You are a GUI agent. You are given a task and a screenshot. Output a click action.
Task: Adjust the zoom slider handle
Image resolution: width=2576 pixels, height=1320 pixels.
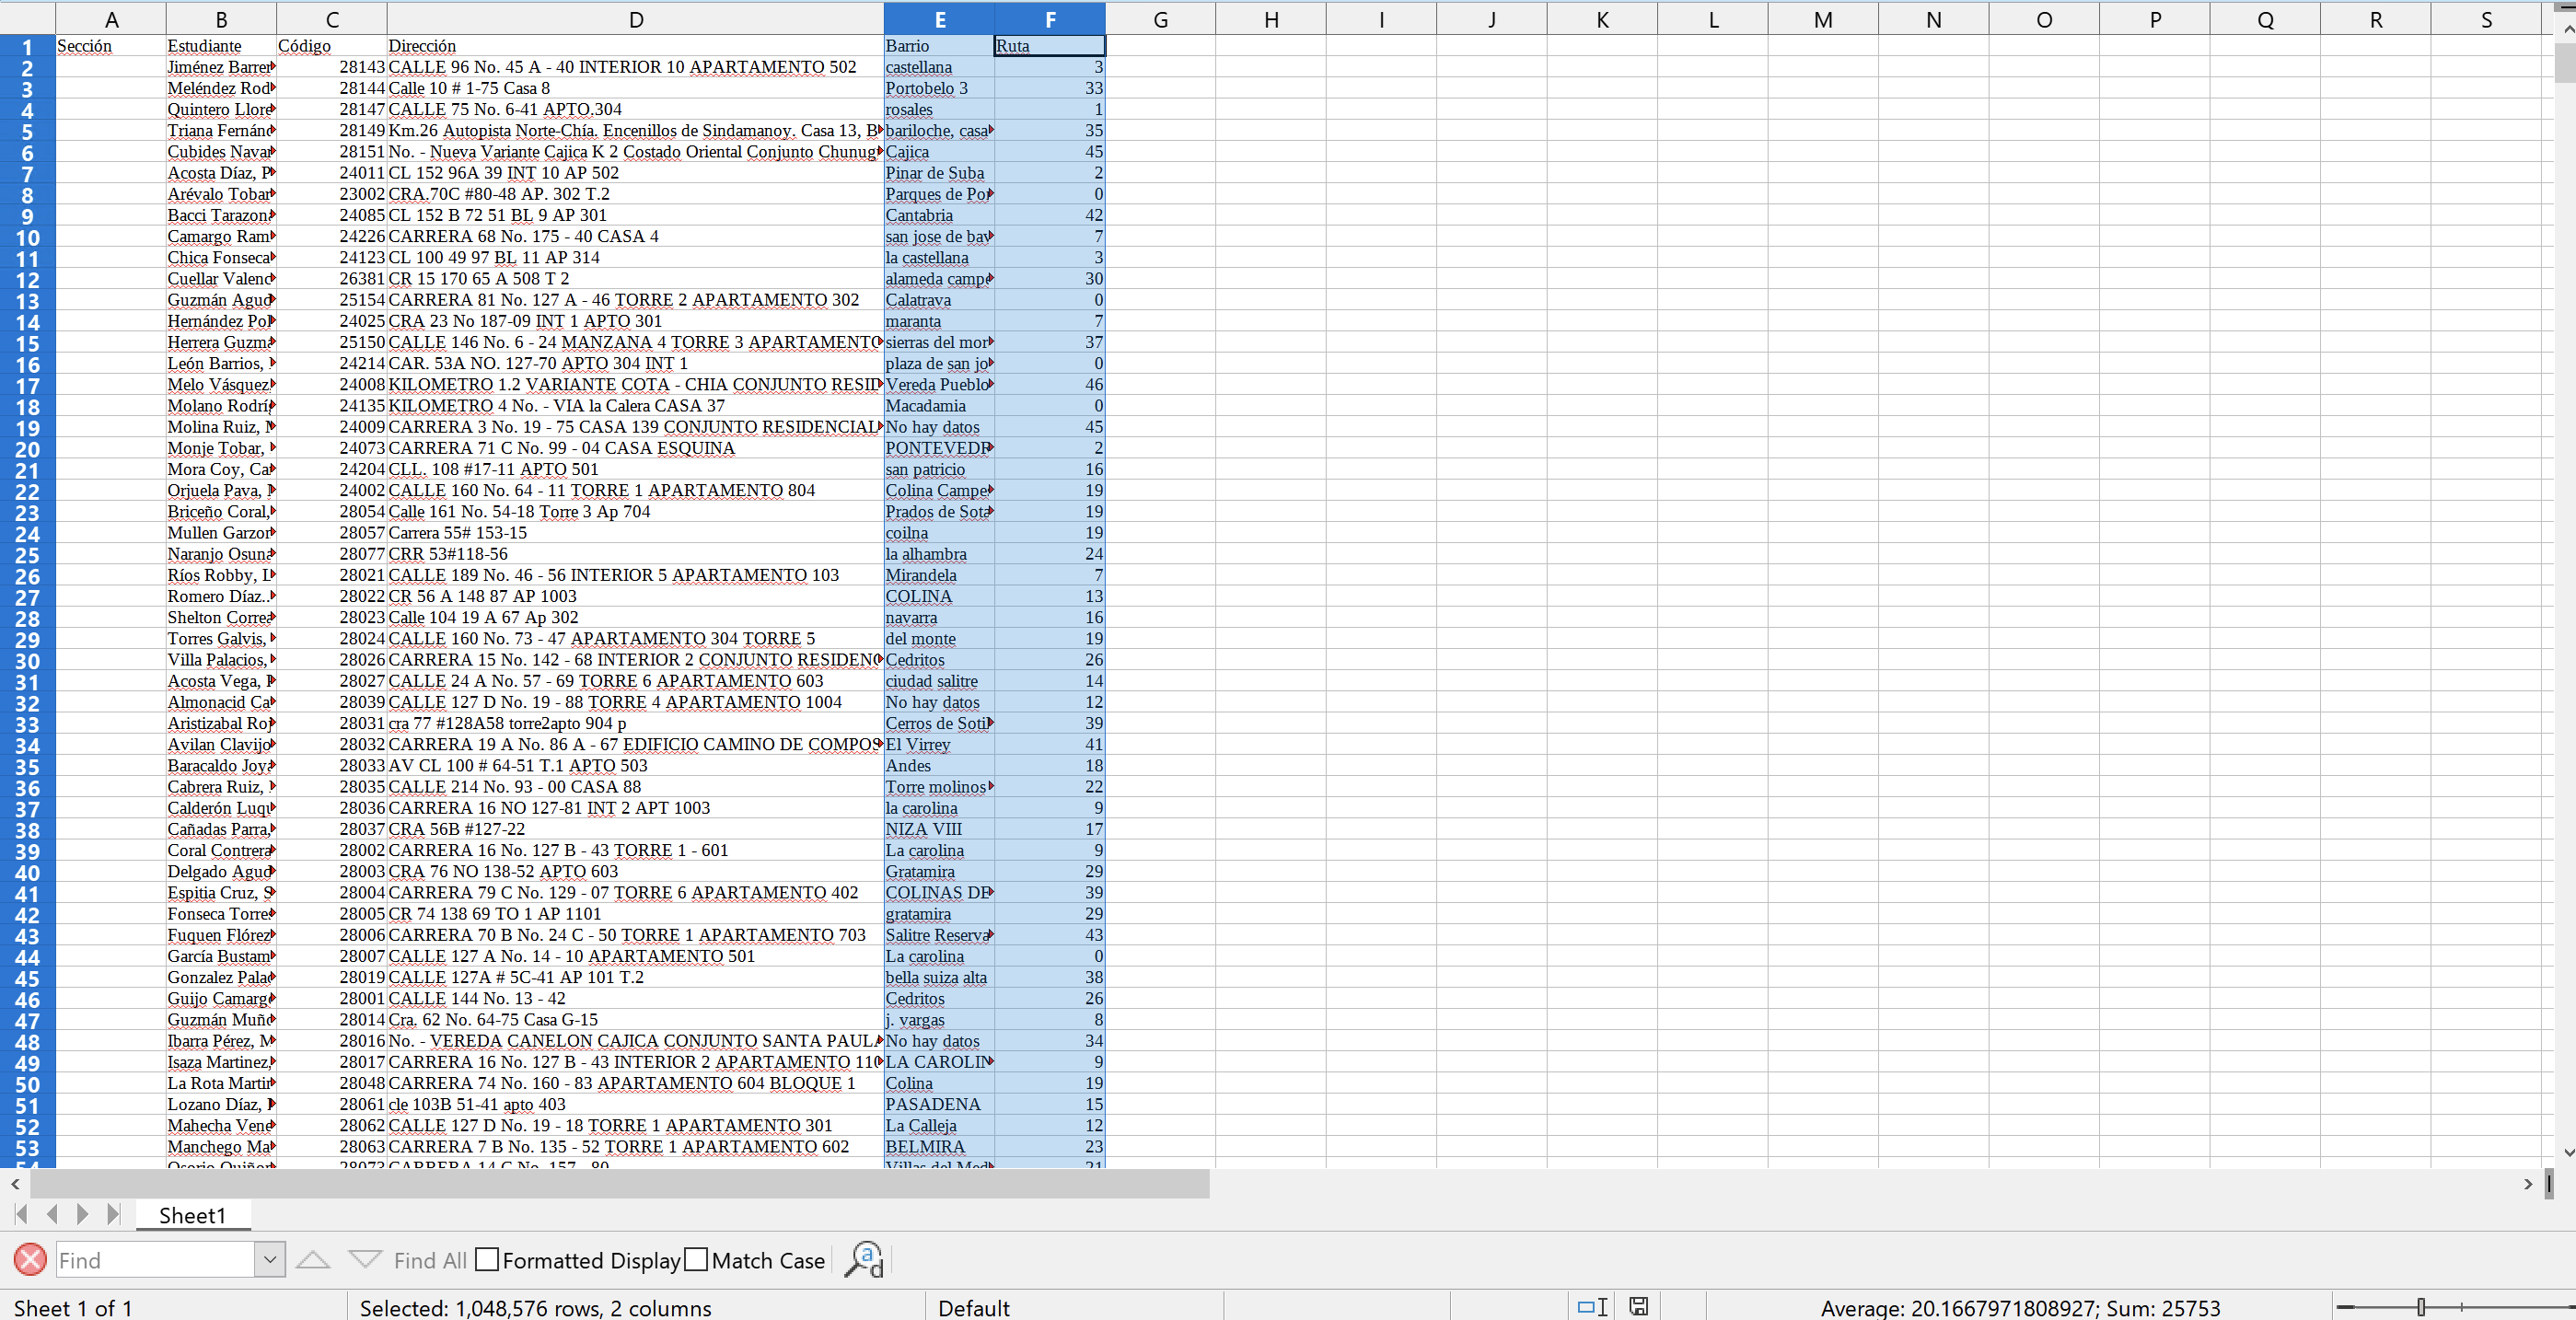2421,1306
